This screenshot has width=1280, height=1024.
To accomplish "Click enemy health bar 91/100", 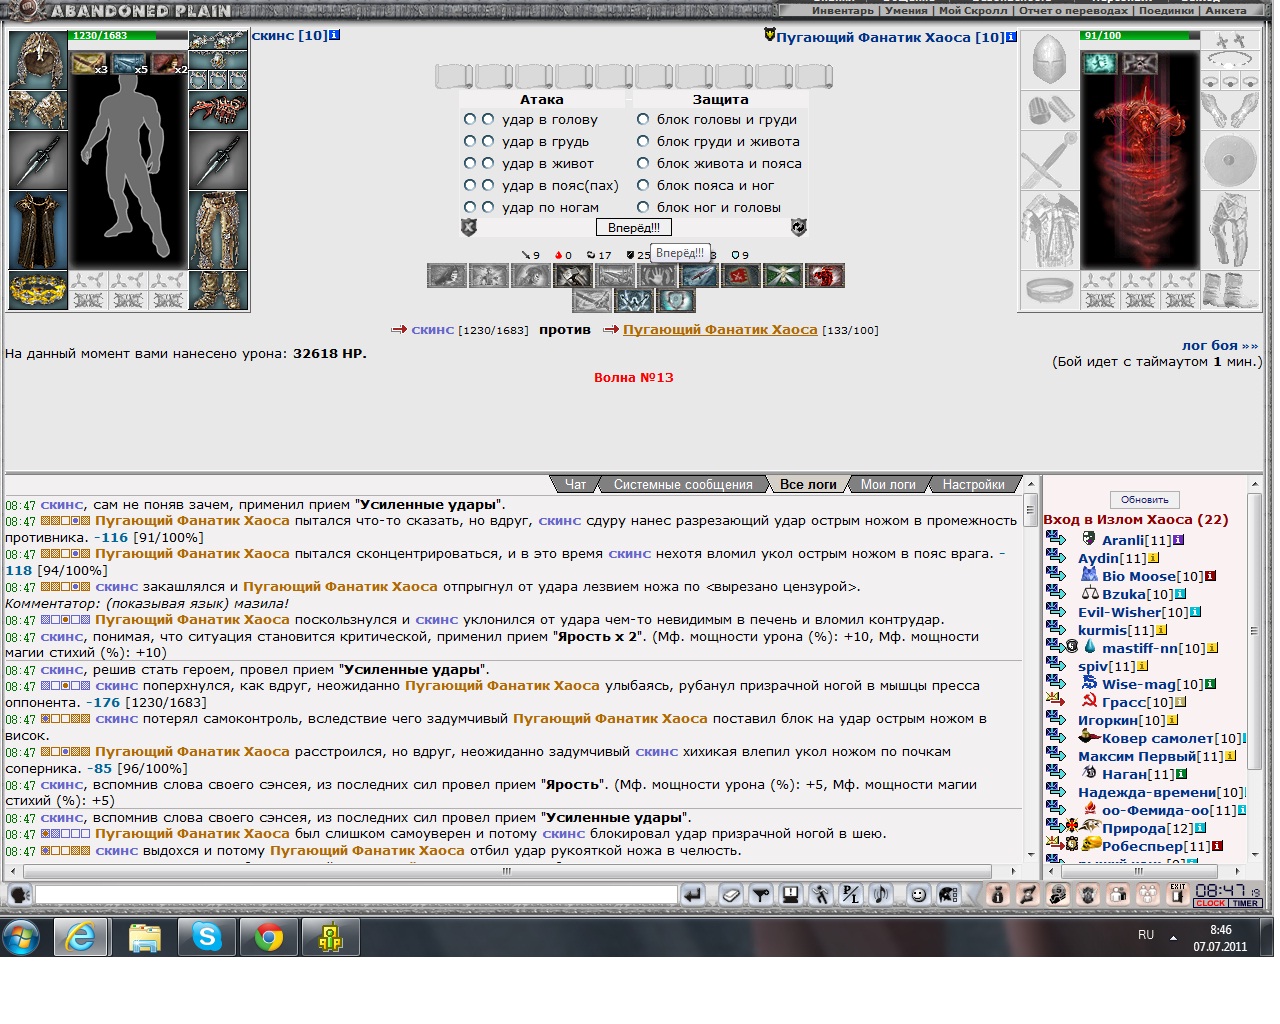I will click(1140, 35).
